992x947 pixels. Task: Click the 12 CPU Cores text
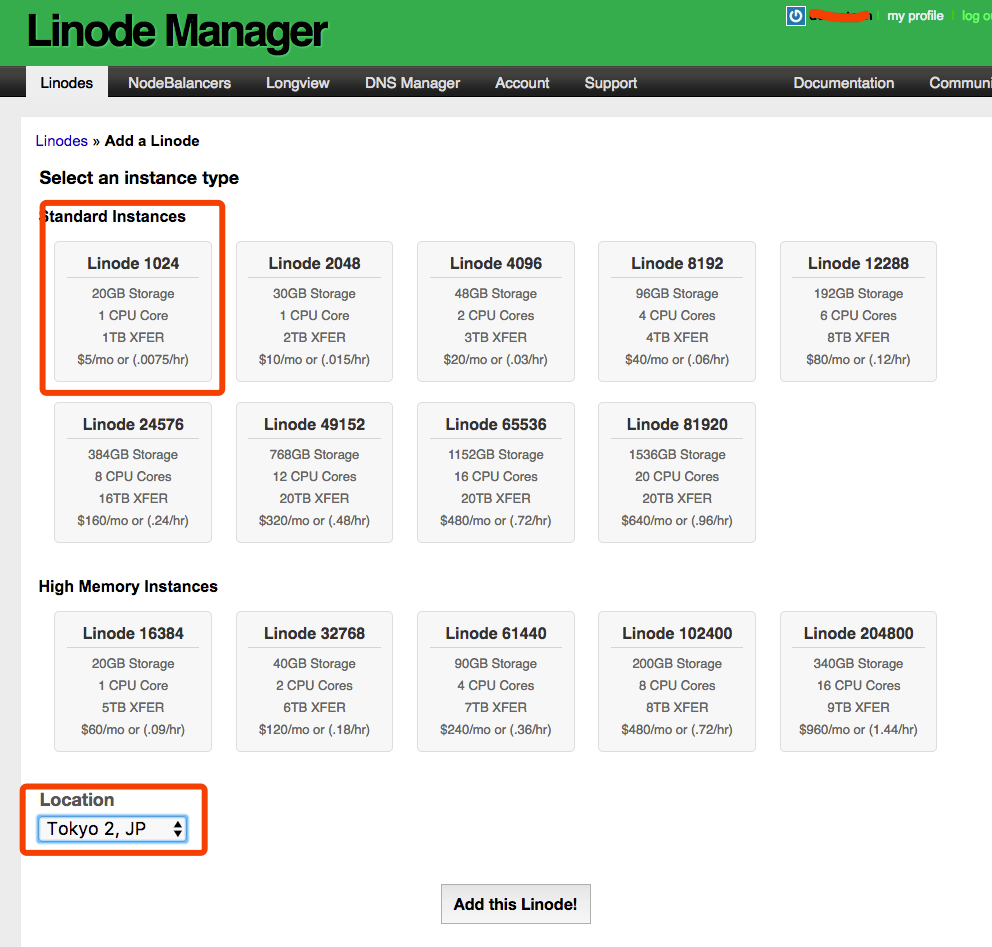314,476
